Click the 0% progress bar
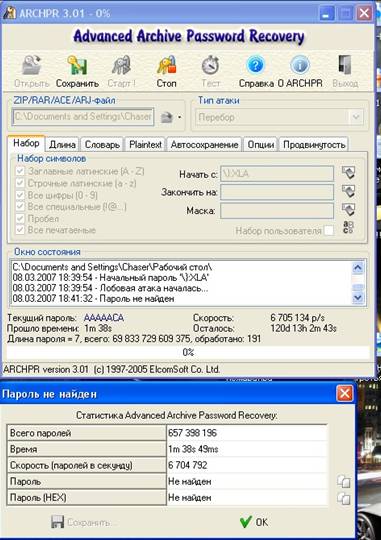Image resolution: width=381 pixels, height=540 pixels. 188,352
